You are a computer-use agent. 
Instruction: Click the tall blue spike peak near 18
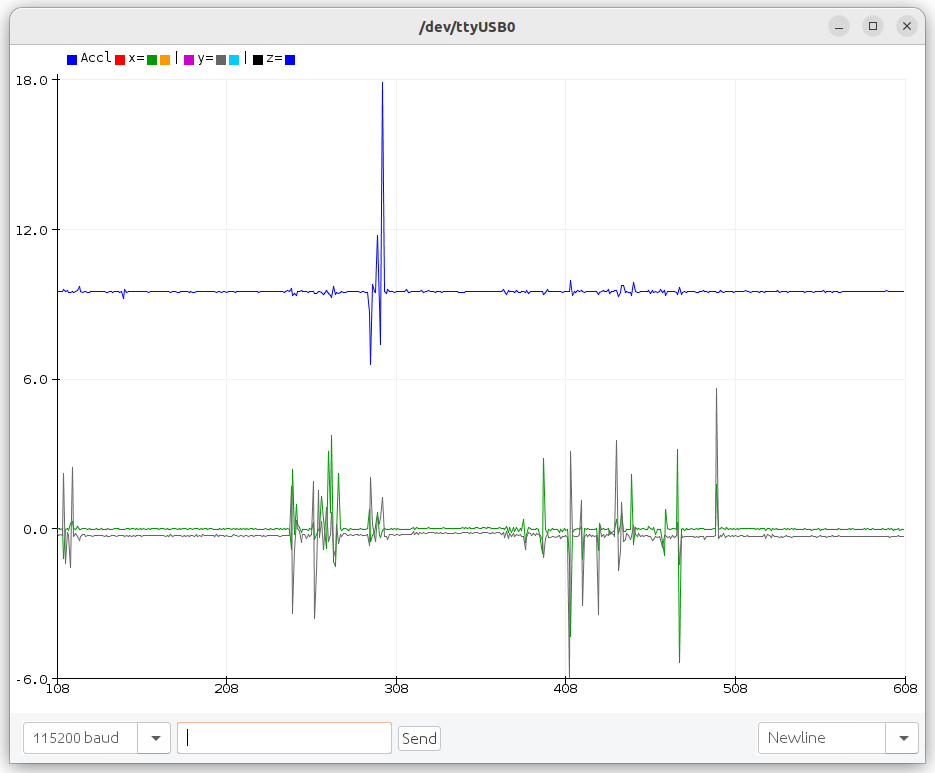pyautogui.click(x=382, y=84)
